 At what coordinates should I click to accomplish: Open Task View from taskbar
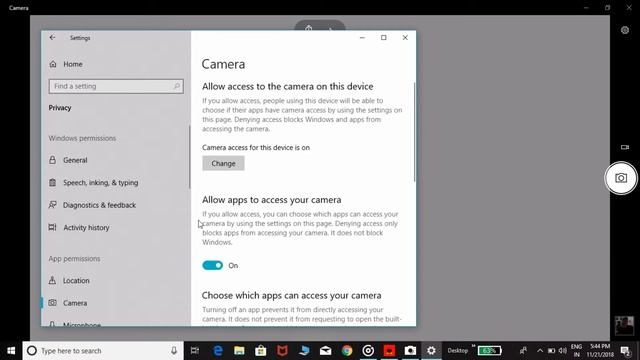(195, 351)
